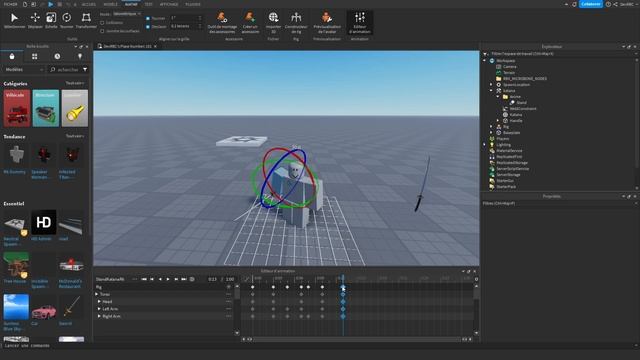
Task: Toggle the Tourner snap checkbox
Action: [148, 18]
